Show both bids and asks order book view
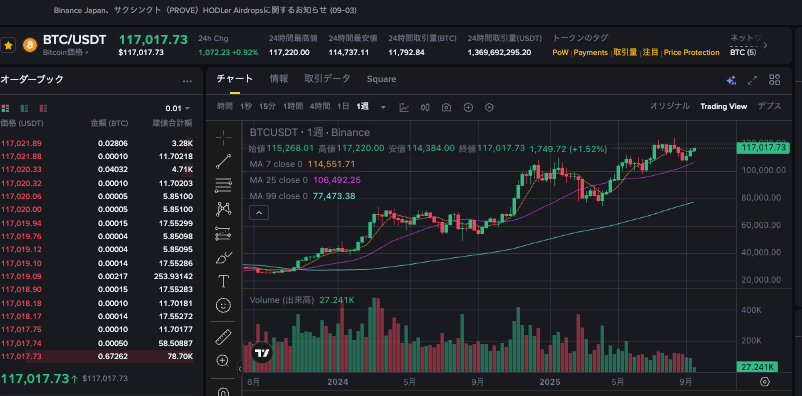The image size is (802, 396). 6,108
